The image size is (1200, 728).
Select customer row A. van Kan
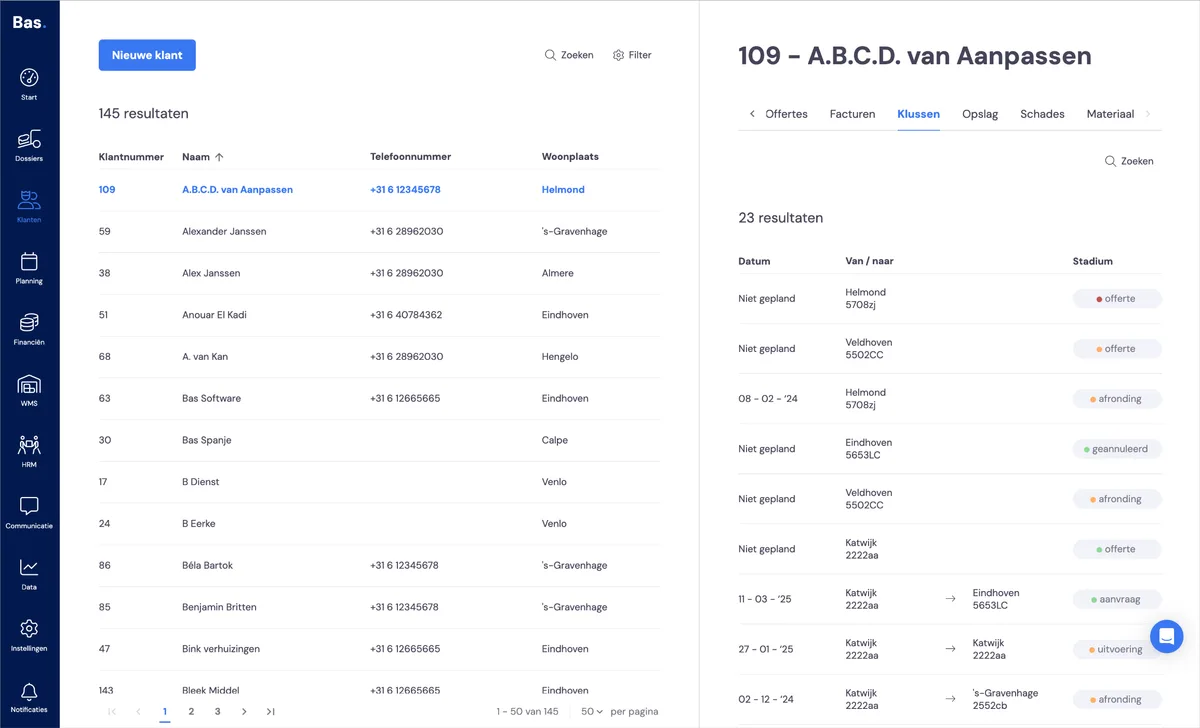pos(379,357)
